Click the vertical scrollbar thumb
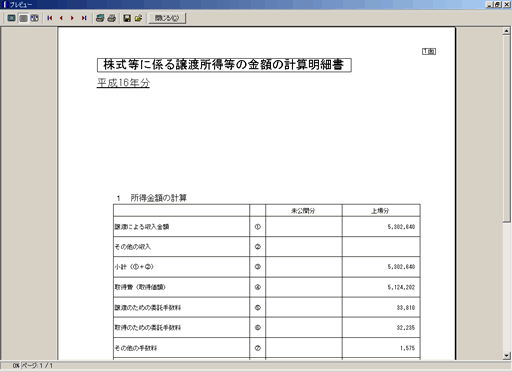Viewport: 512px width, 372px height. pyautogui.click(x=506, y=129)
